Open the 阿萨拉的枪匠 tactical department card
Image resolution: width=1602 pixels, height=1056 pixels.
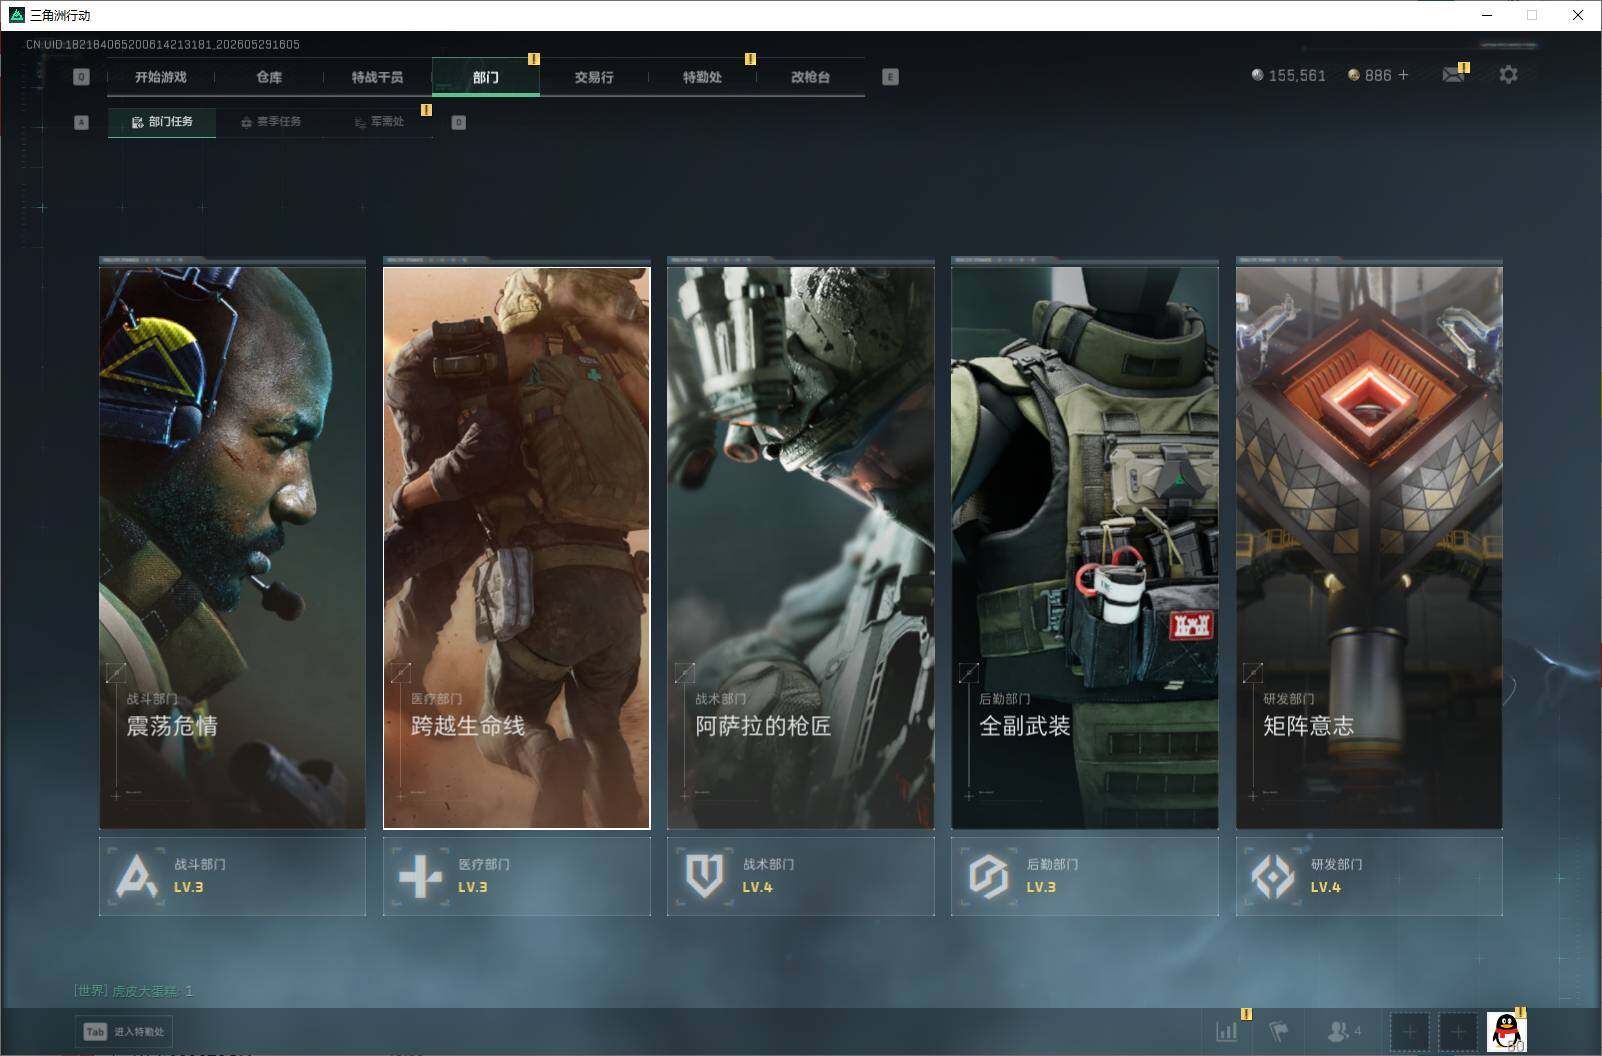pos(801,547)
